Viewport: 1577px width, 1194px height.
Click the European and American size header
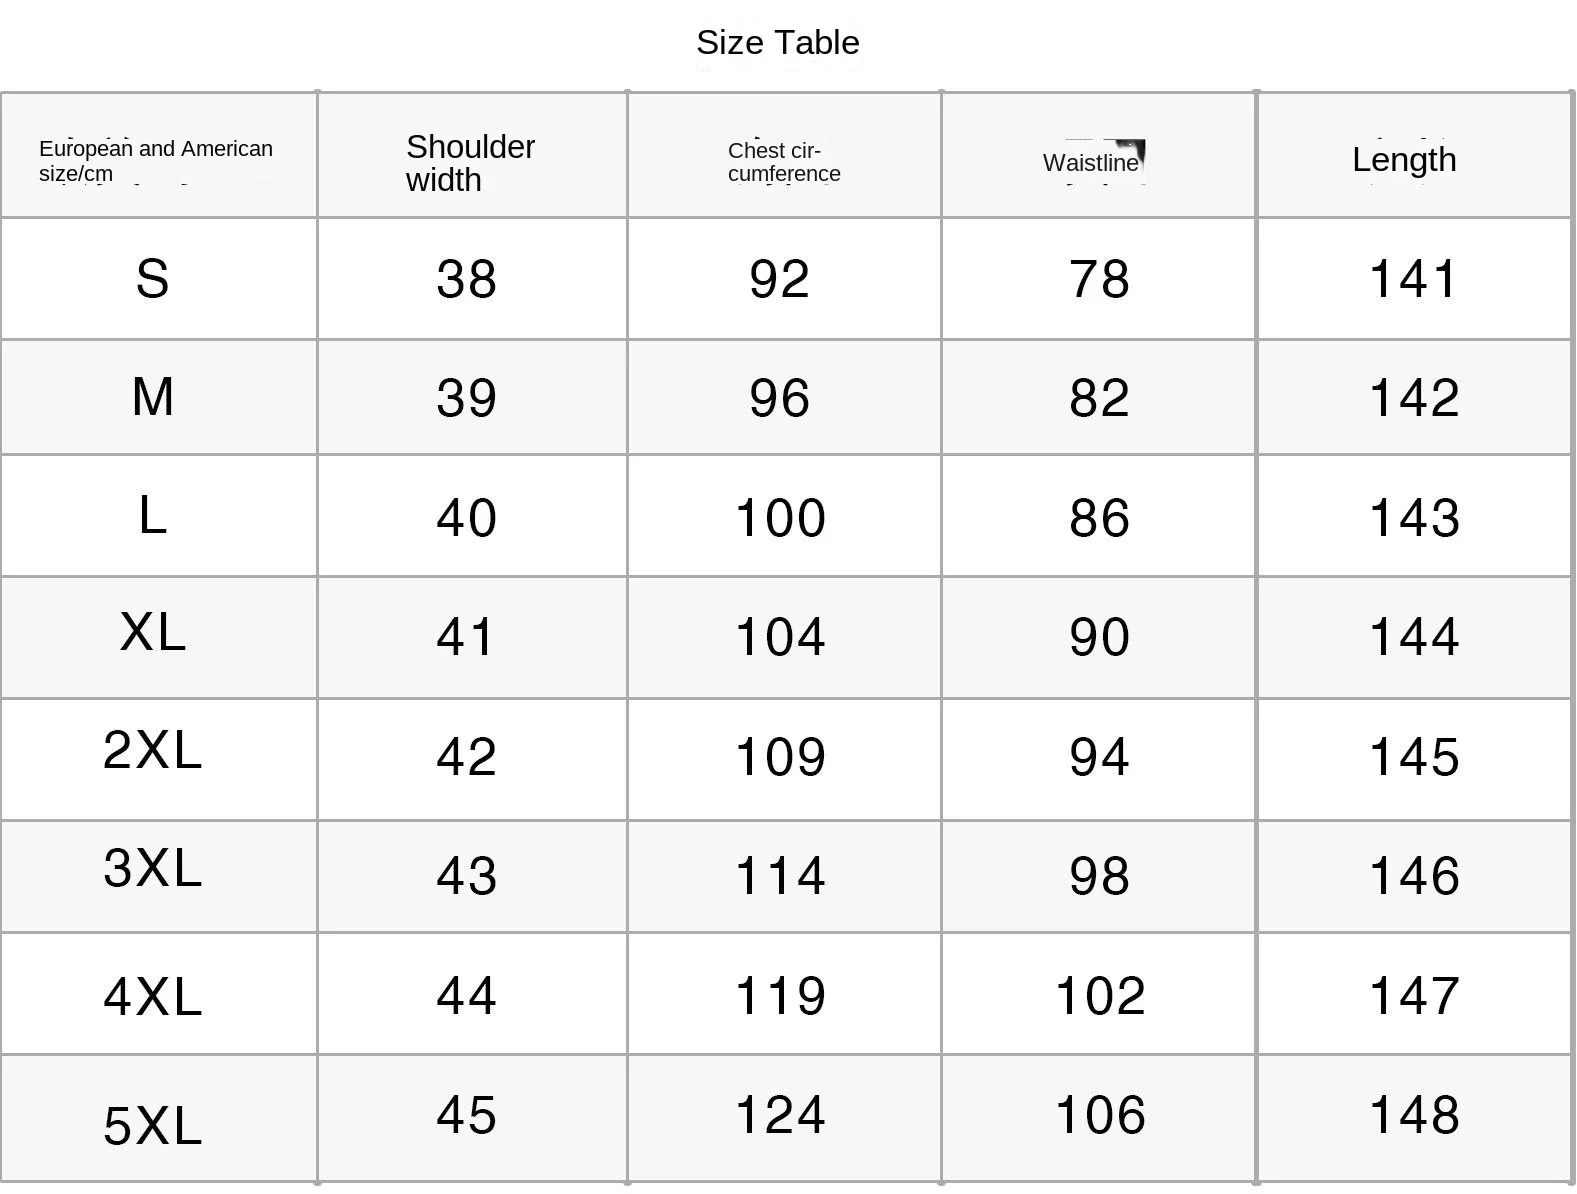(x=155, y=161)
